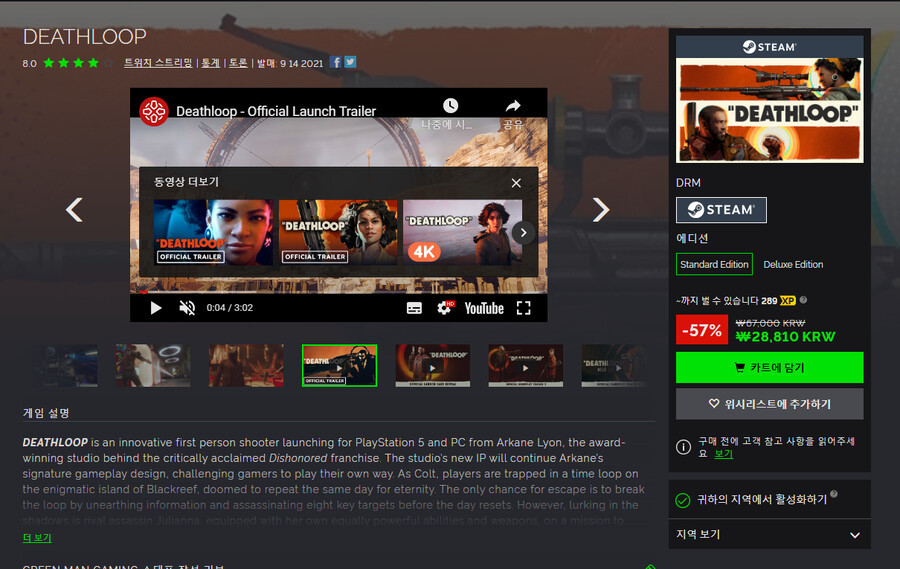Viewport: 900px width, 569px height.
Task: Expand description with 더 보기 link
Action: coord(37,538)
